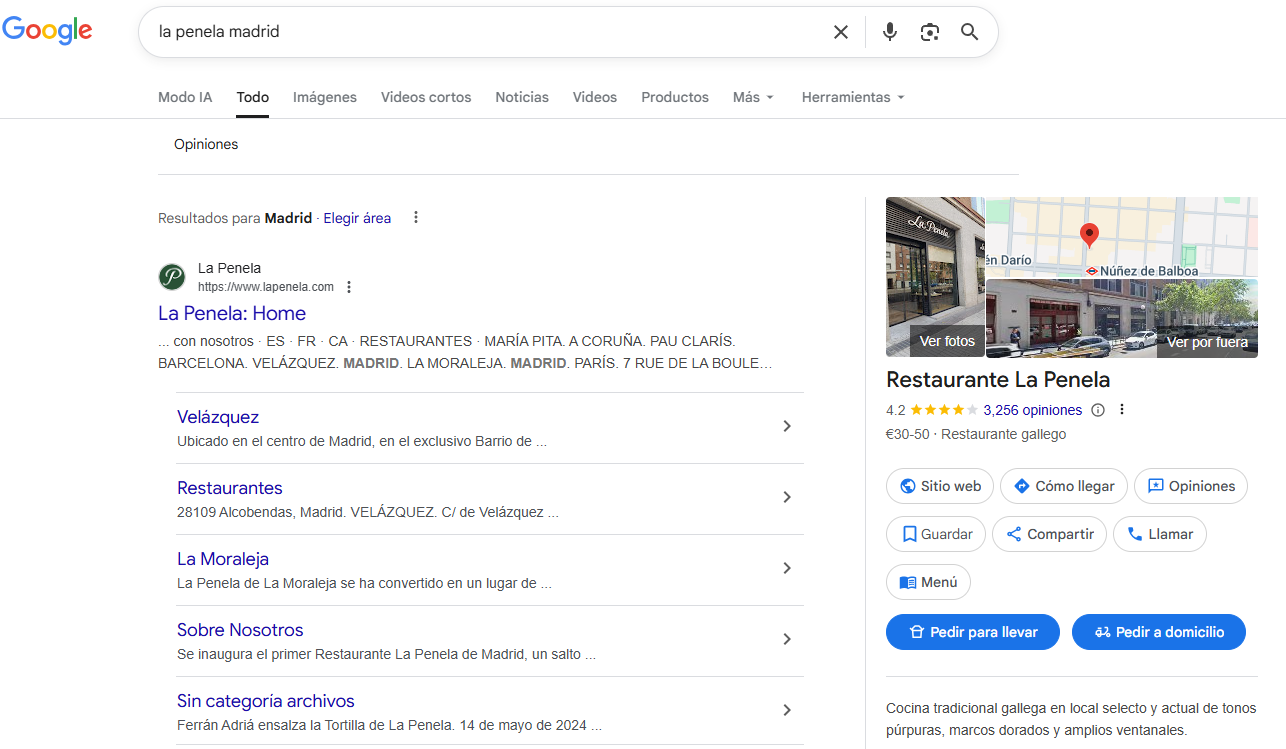Click https://www.lapenela.com URL text
The height and width of the screenshot is (749, 1286).
pos(266,287)
